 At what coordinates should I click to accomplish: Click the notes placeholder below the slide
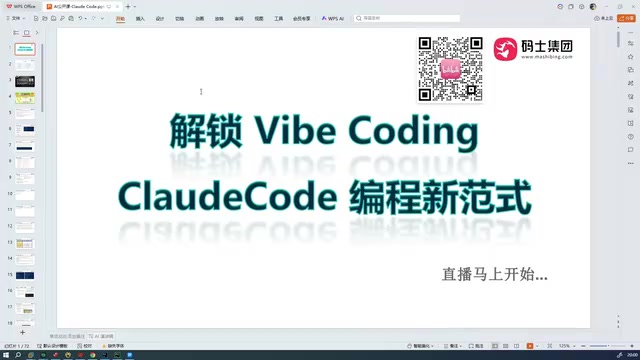(x=67, y=336)
